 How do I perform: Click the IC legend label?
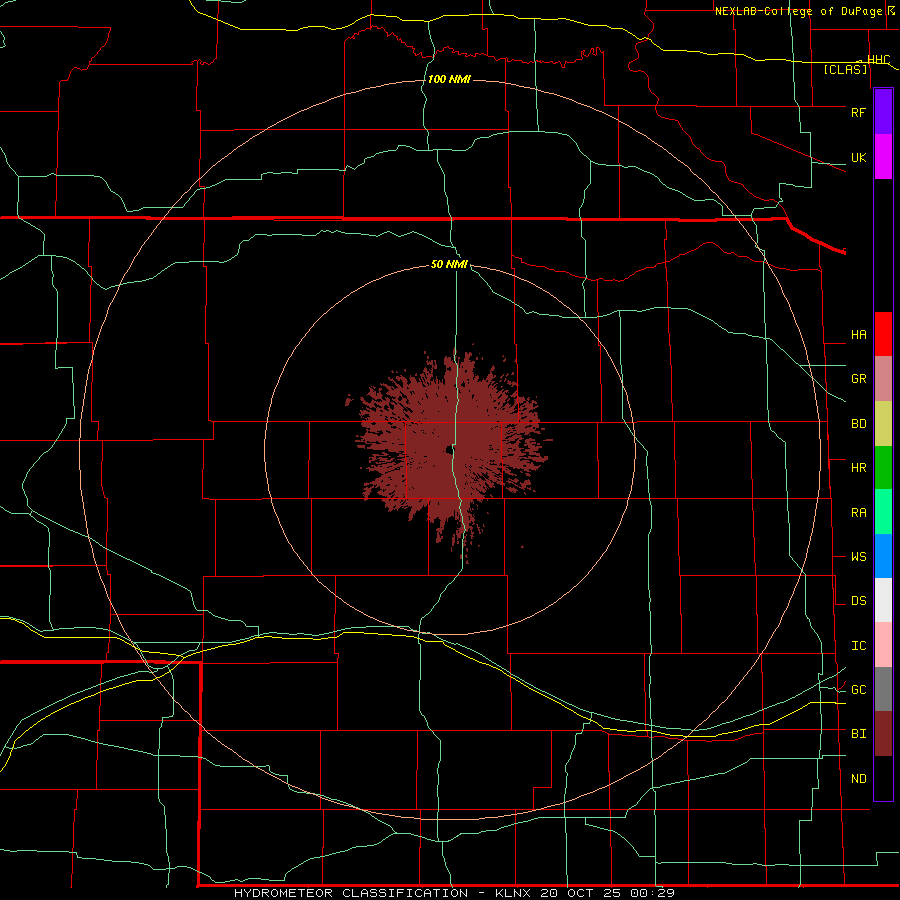858,646
